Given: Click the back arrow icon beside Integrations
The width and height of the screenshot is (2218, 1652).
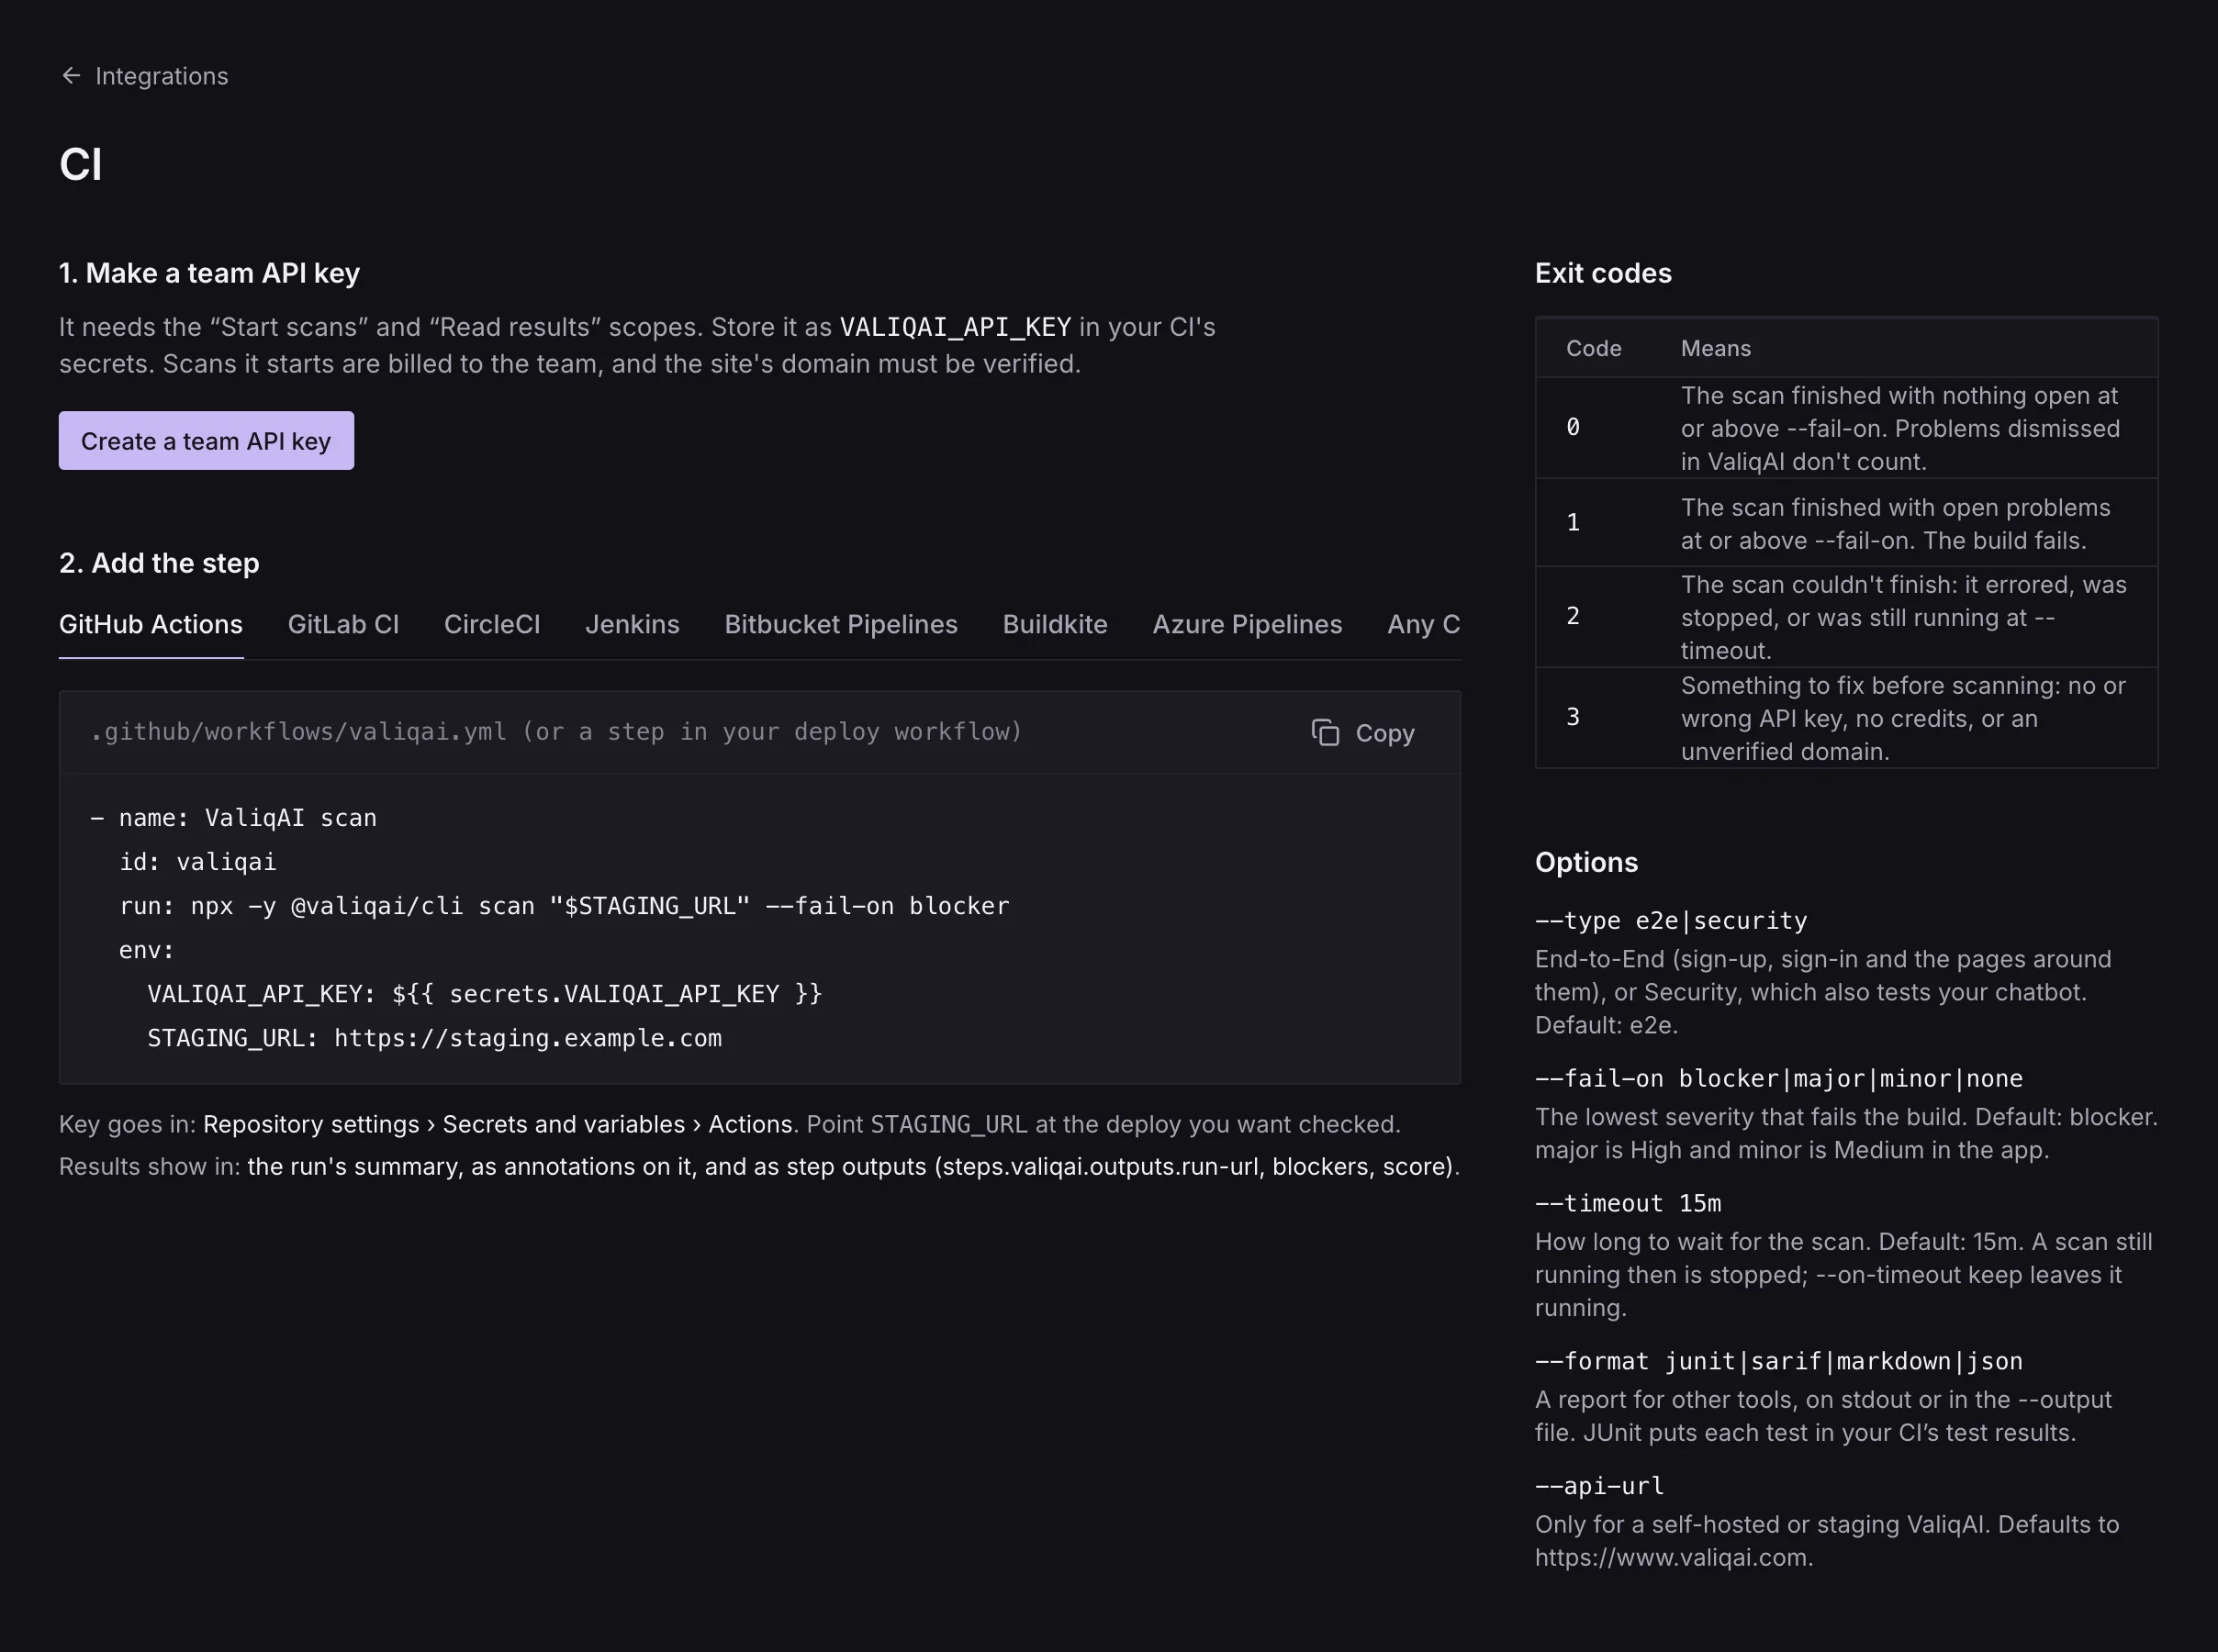Looking at the screenshot, I should [x=71, y=76].
